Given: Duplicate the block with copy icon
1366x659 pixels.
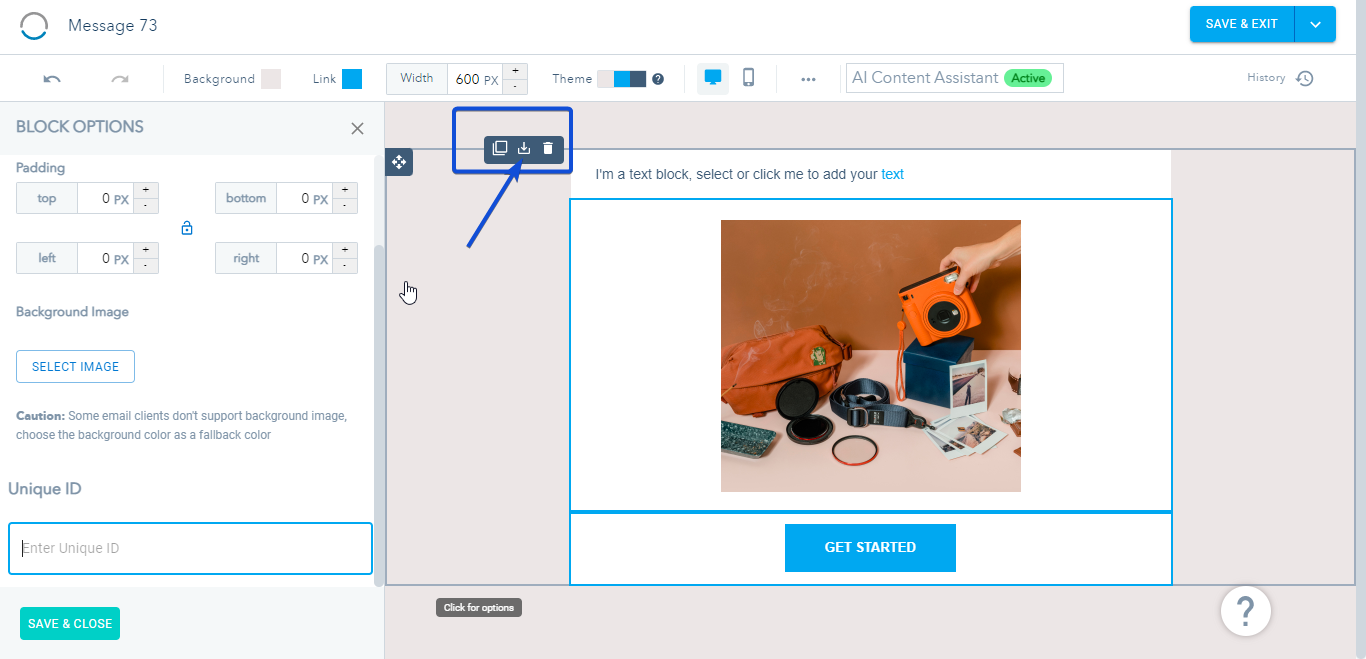Looking at the screenshot, I should tap(500, 149).
